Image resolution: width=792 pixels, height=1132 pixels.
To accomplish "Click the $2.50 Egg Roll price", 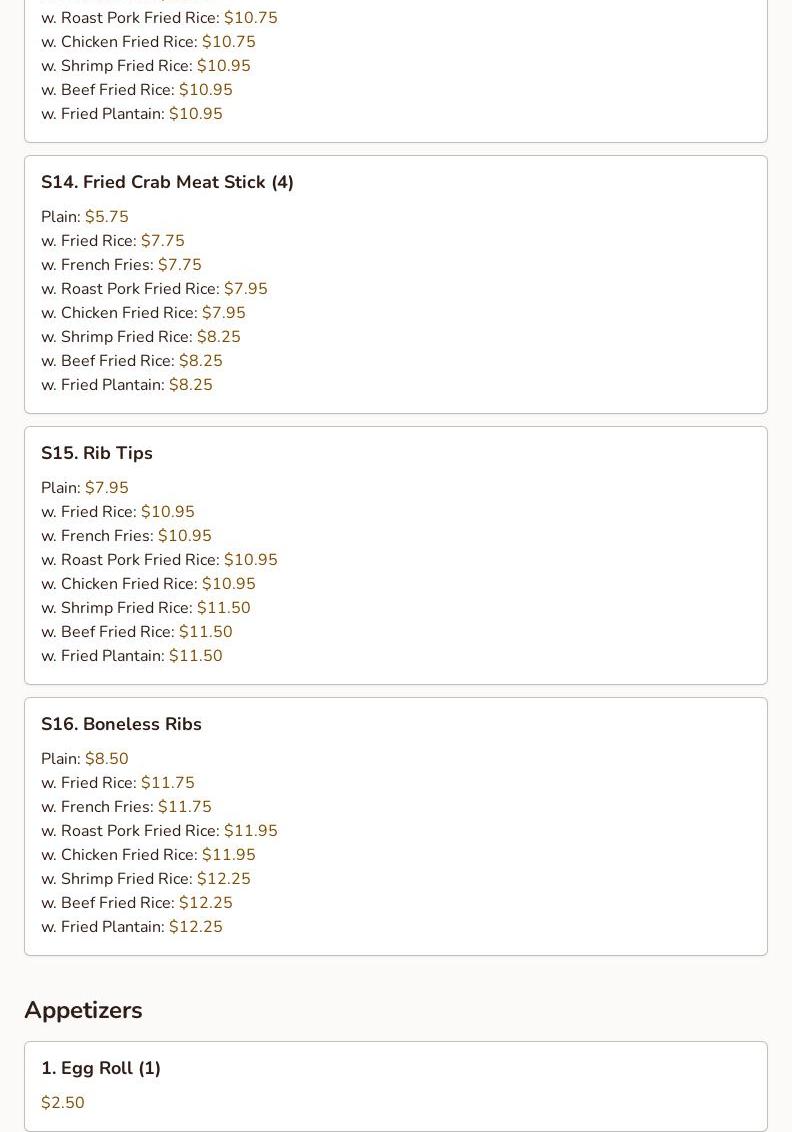I will pos(63,1102).
